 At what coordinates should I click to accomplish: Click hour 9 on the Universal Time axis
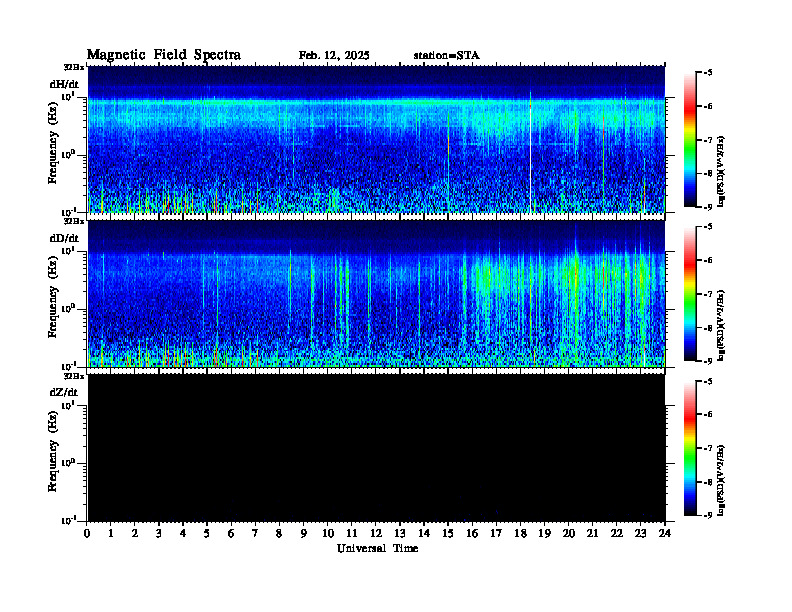coord(304,534)
